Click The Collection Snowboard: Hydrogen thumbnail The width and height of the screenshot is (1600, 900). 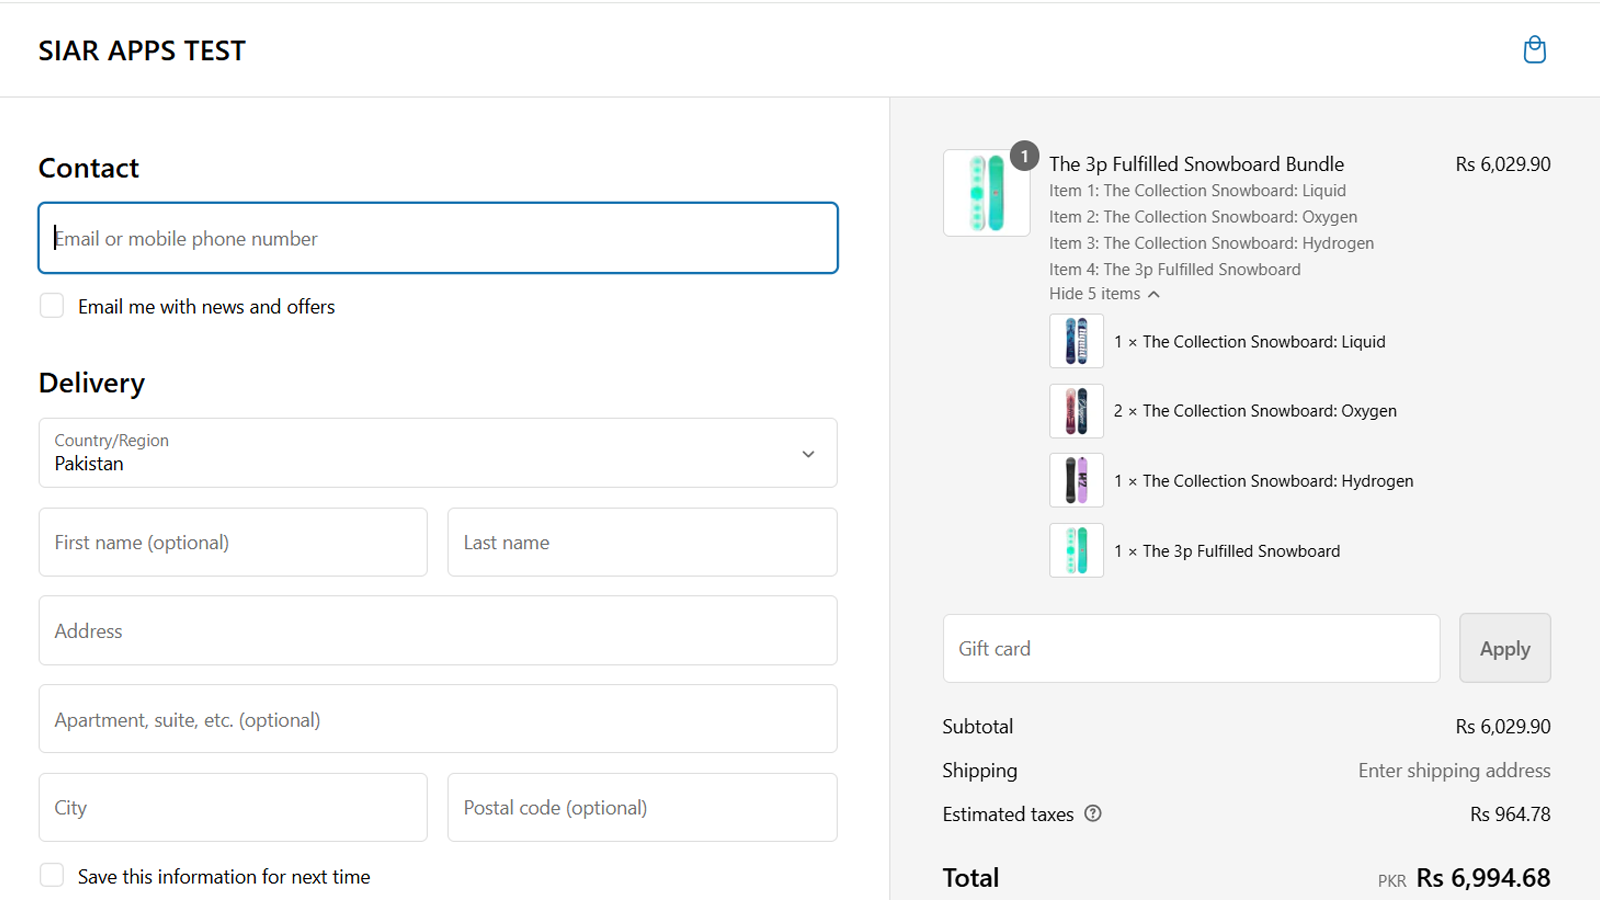[x=1076, y=480]
